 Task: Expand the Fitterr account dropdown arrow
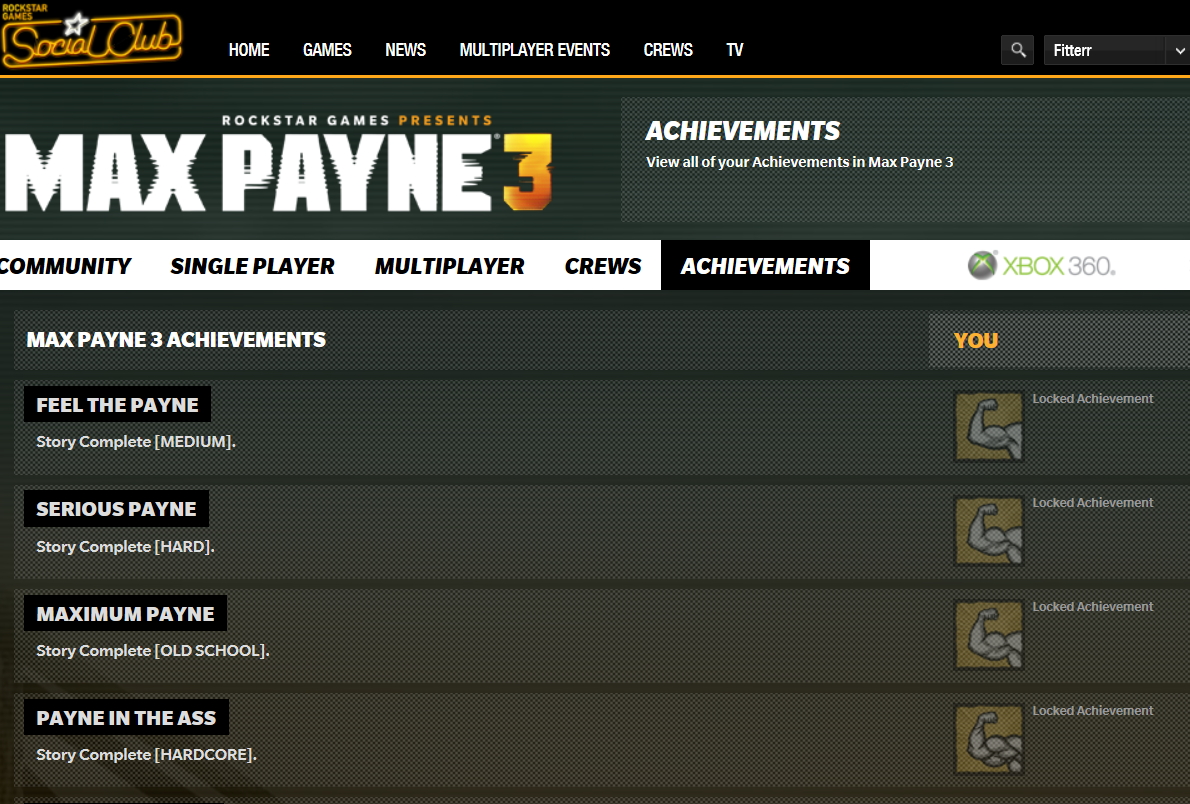(1179, 50)
